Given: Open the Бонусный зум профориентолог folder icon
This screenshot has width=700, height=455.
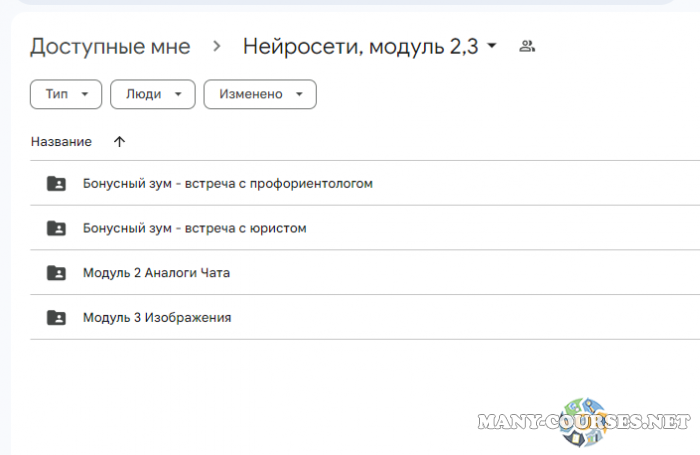Looking at the screenshot, I should tap(57, 184).
